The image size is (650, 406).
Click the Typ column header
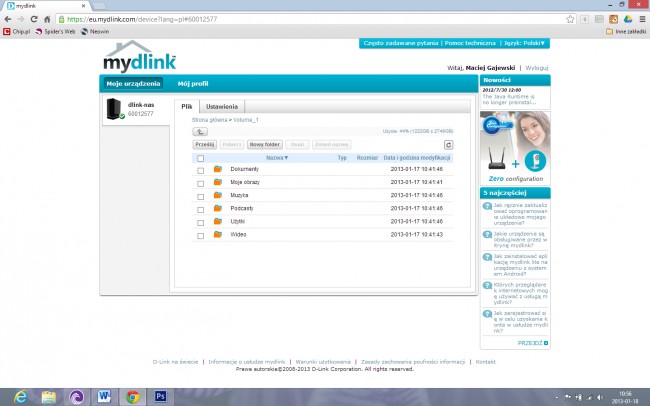(342, 158)
